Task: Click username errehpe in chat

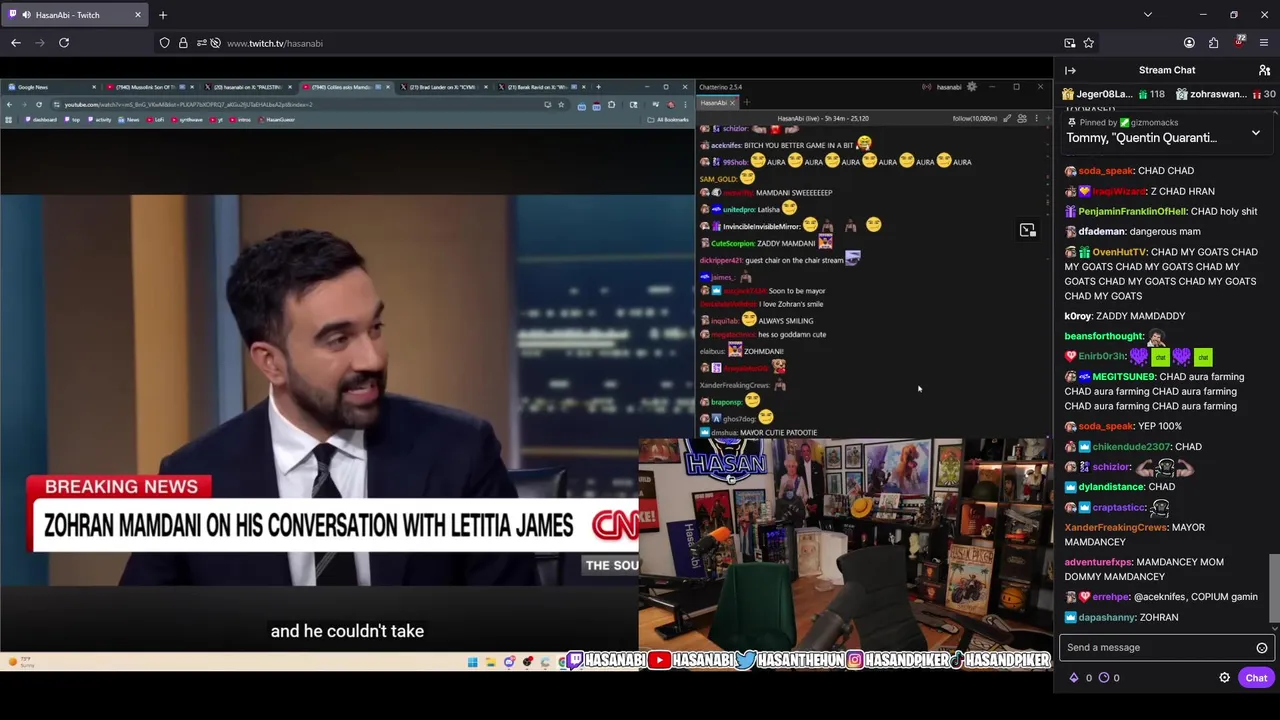Action: point(1110,597)
